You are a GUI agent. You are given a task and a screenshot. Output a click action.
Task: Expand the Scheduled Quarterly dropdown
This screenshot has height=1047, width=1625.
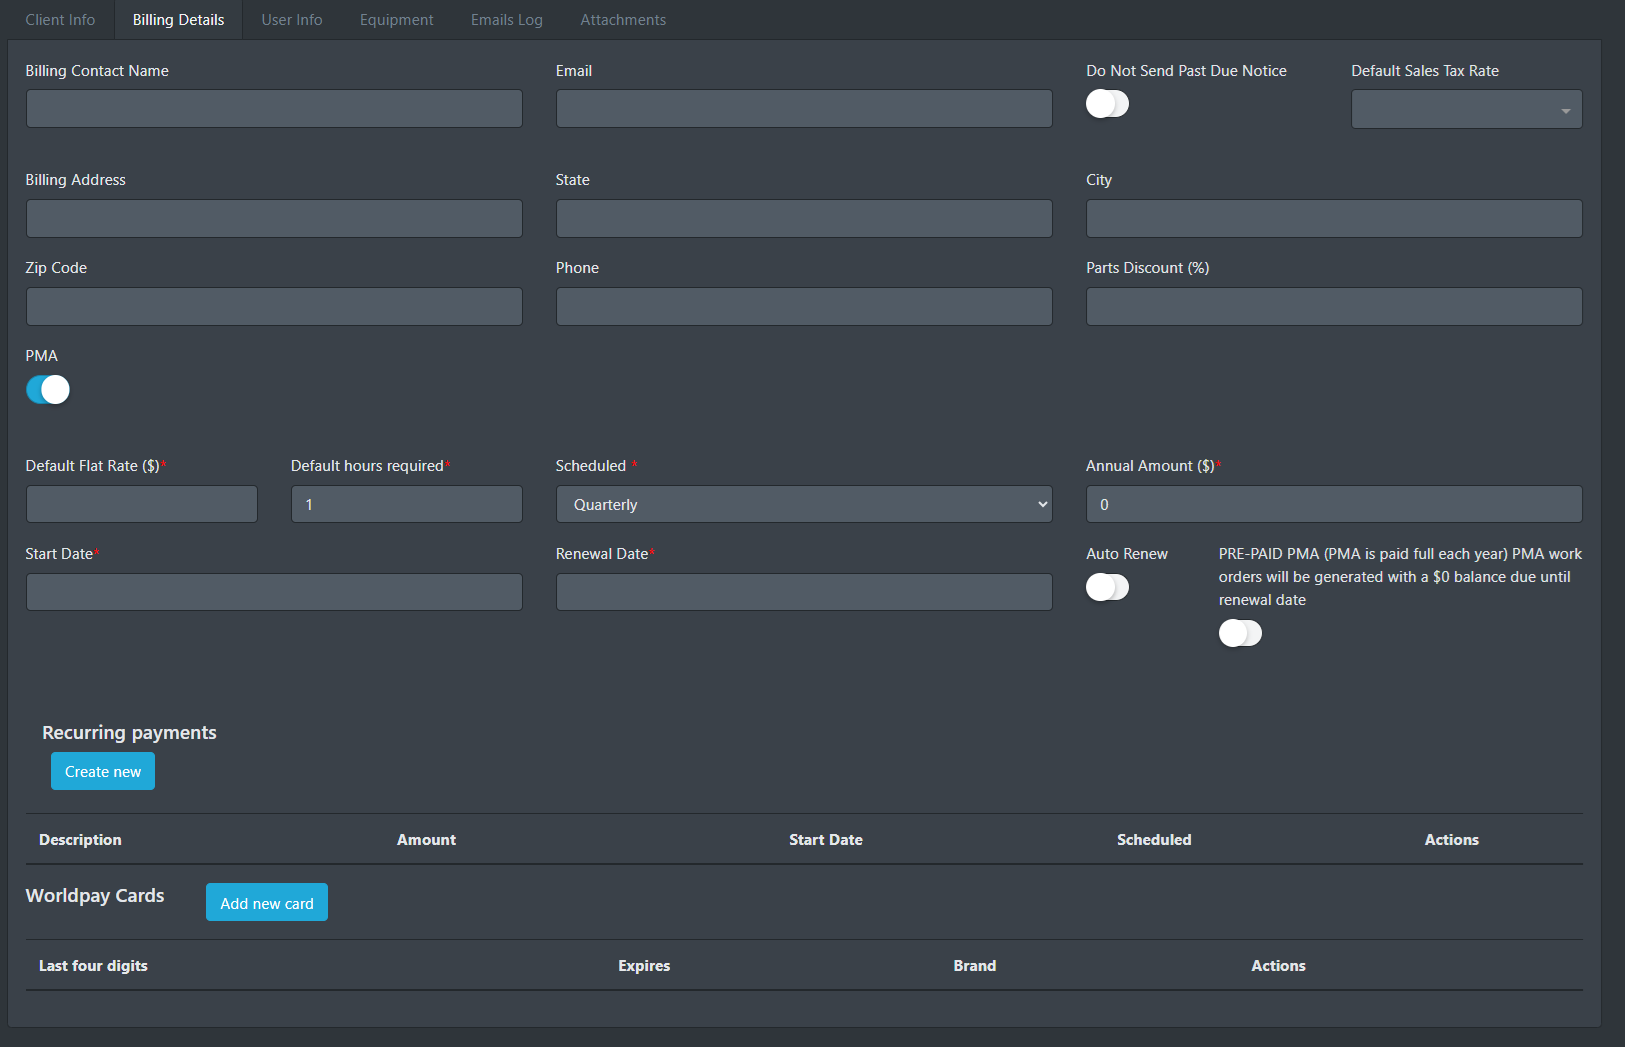(803, 505)
